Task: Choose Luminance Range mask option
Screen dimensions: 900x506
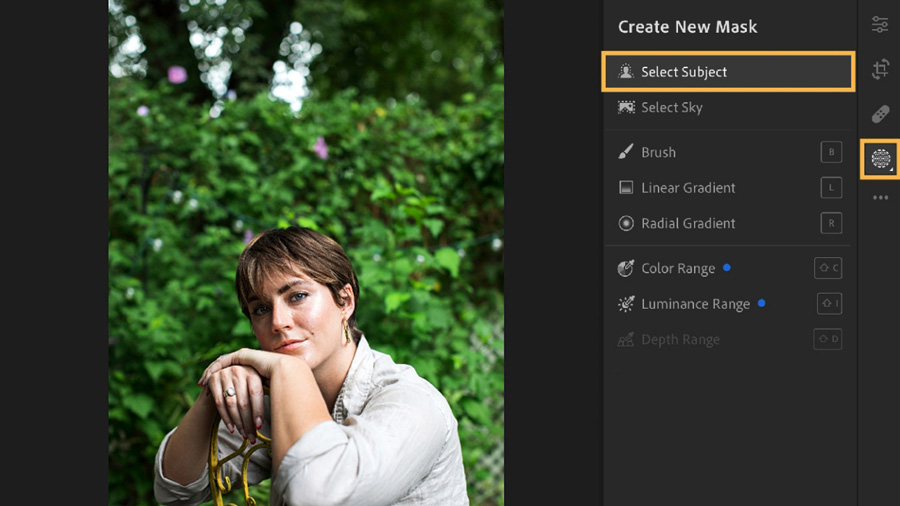Action: (695, 304)
